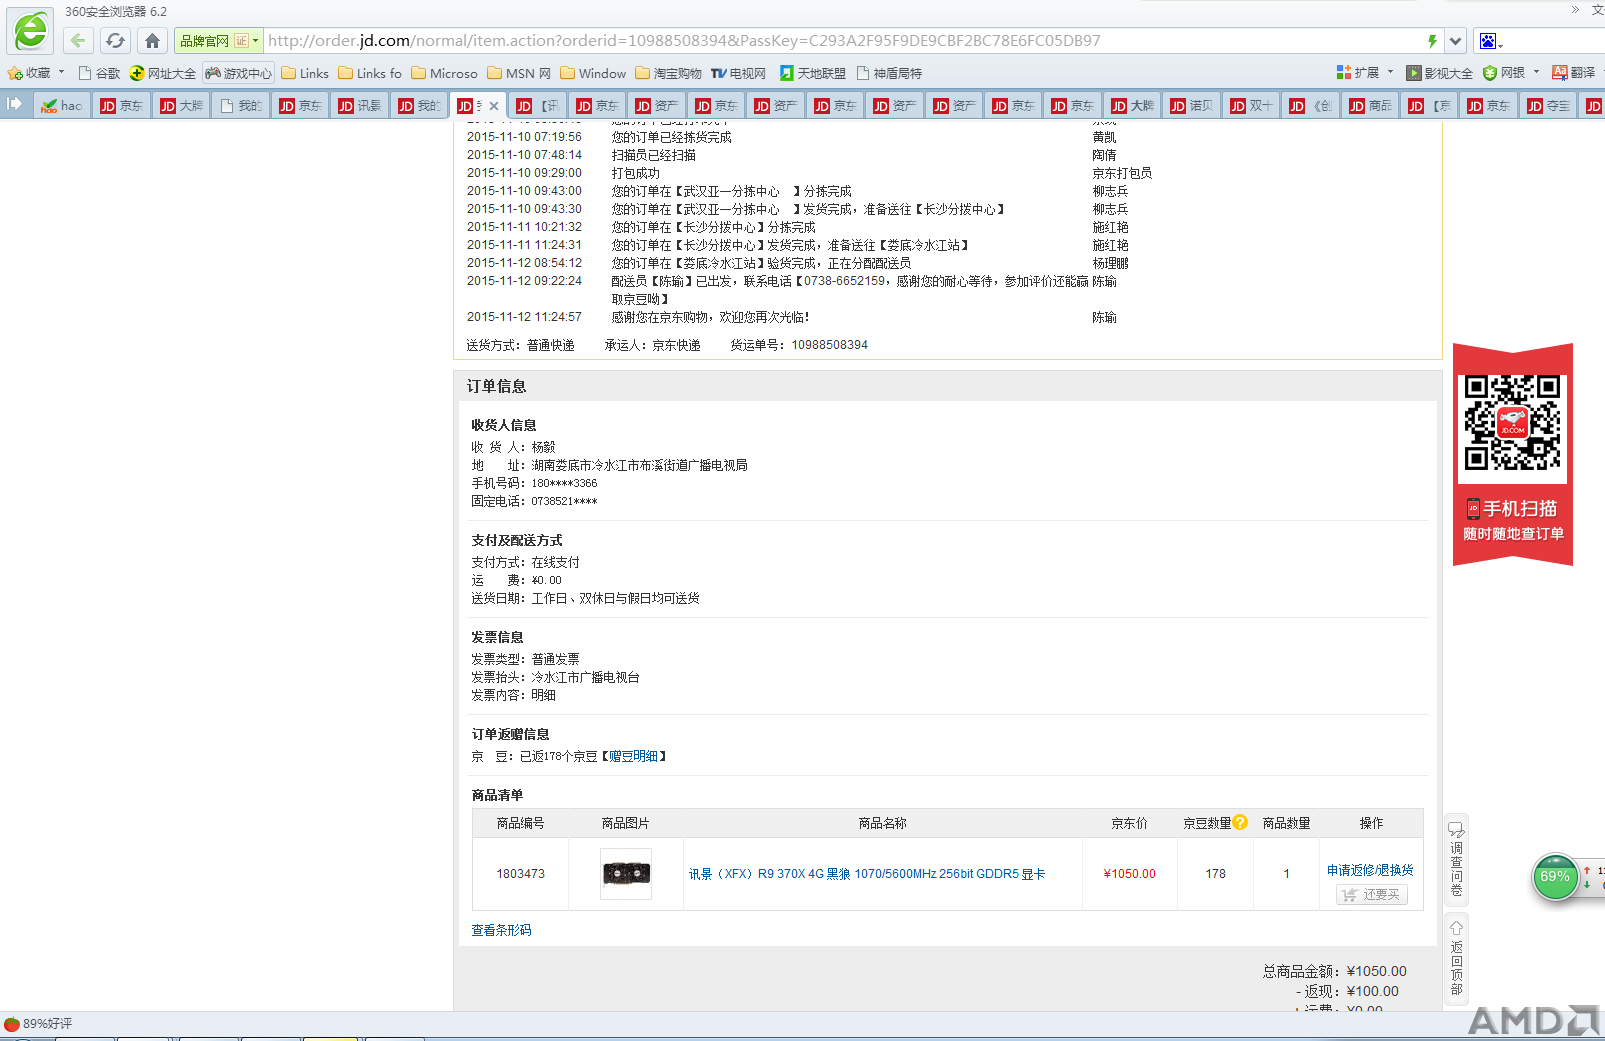Close the active JD tab with its X

click(494, 106)
